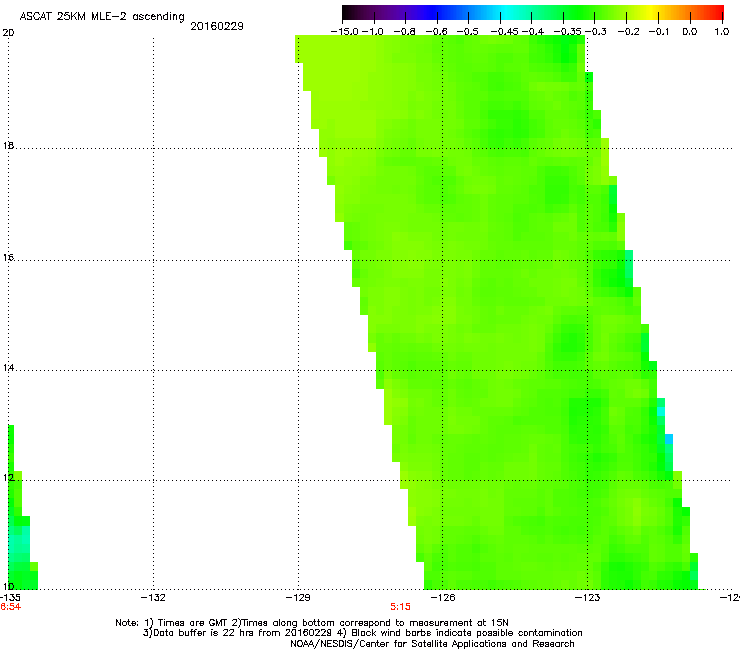Click the note line "Data buffer is 22 hrs"
The width and height of the screenshot is (740, 650).
tap(362, 633)
